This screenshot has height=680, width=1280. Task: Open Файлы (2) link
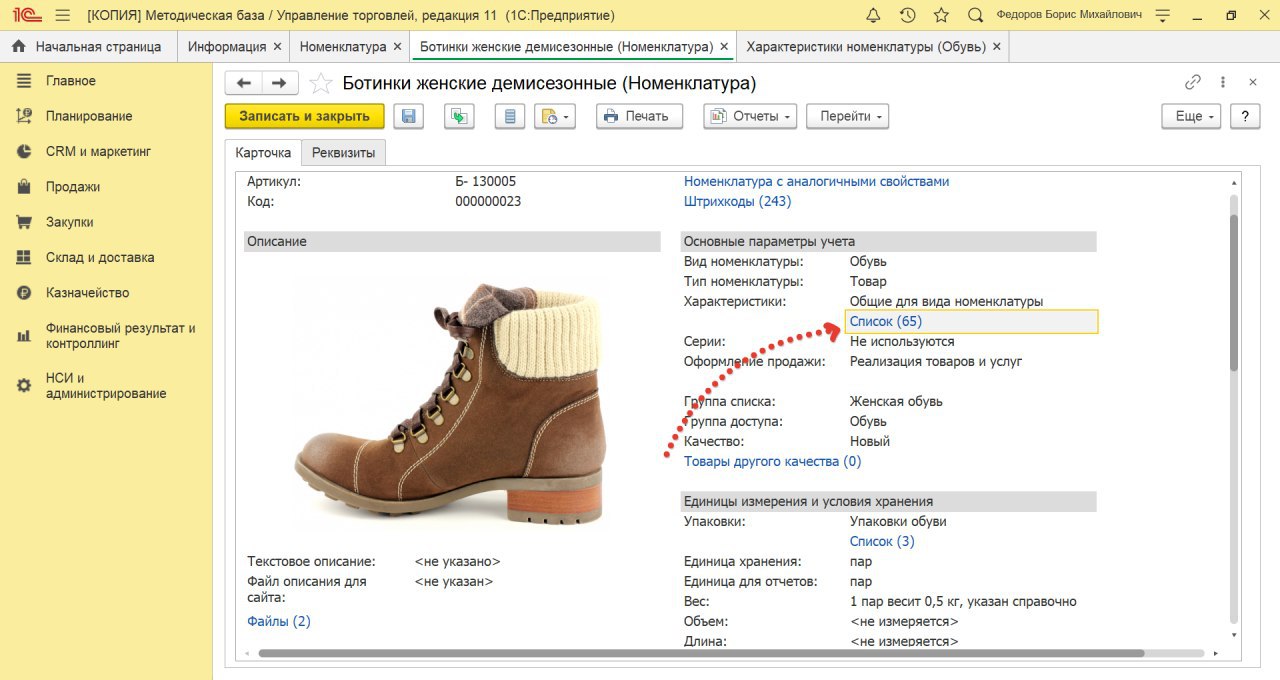279,621
